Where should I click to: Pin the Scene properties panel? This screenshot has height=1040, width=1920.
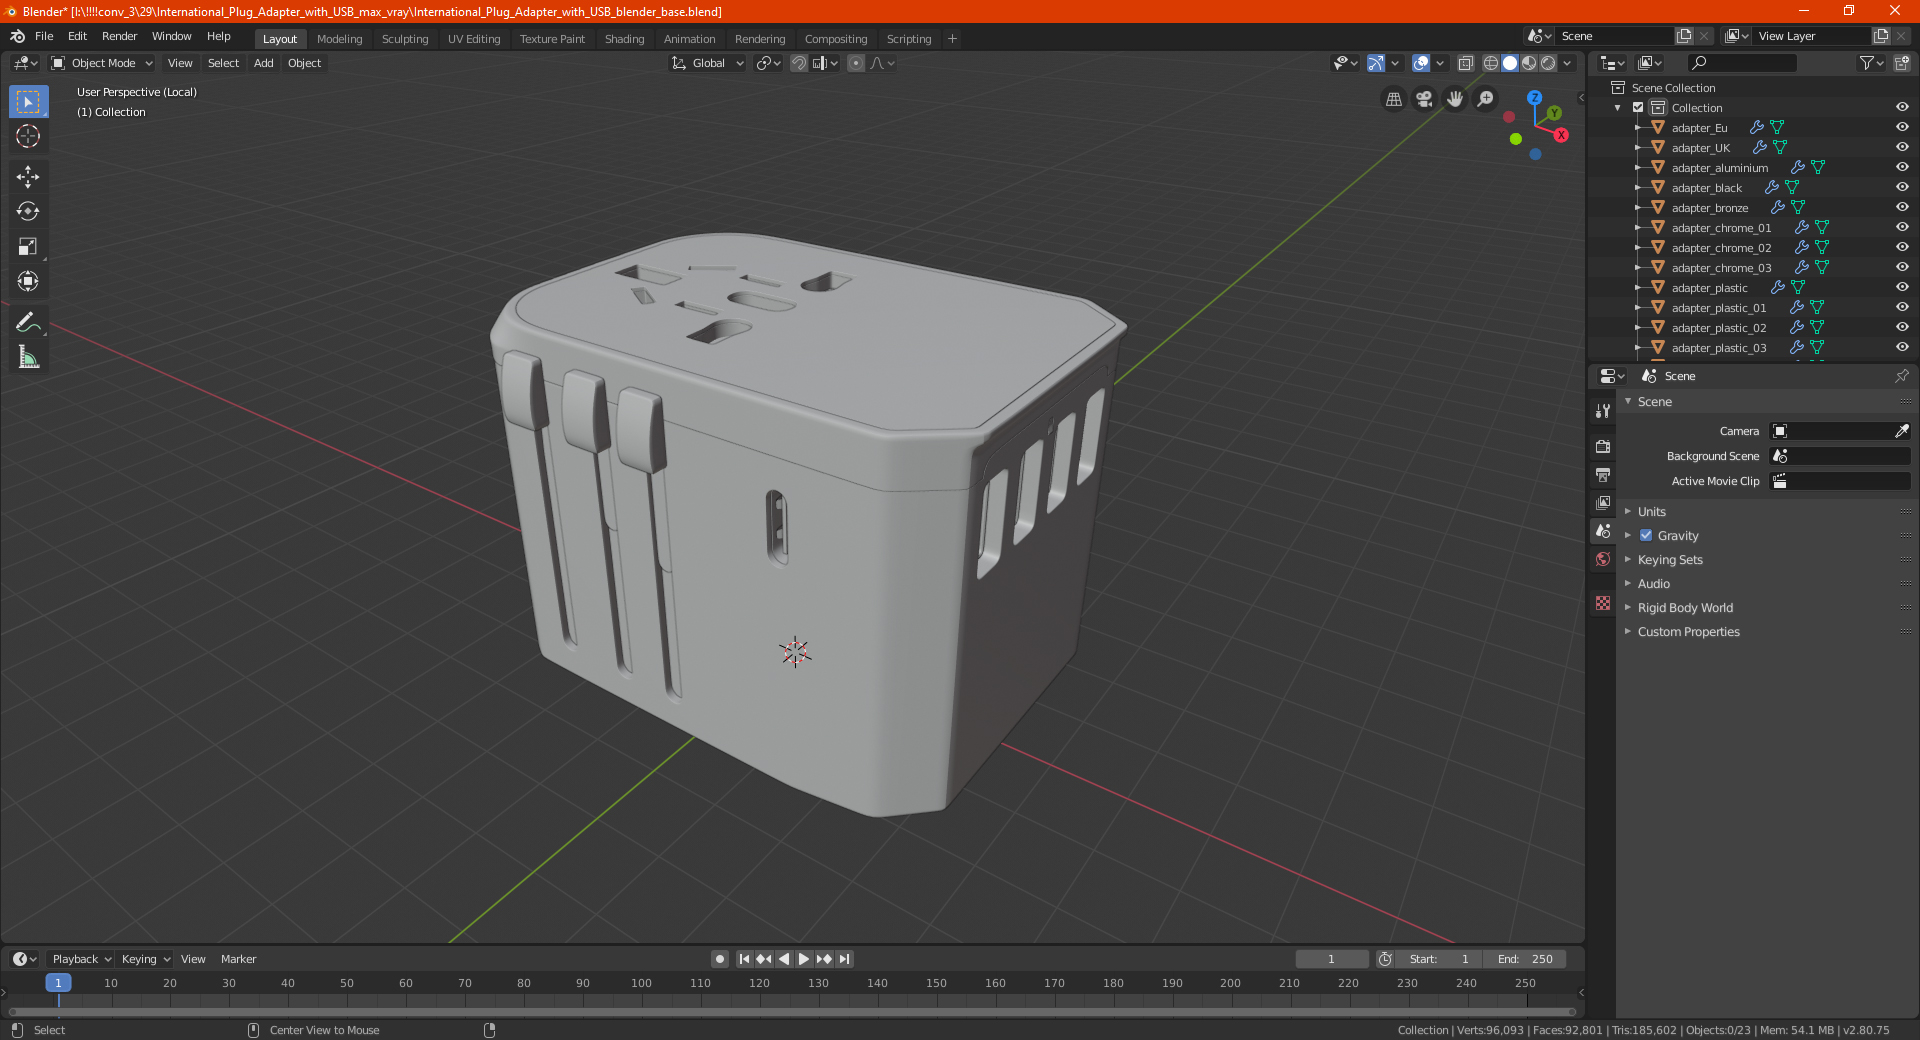(1901, 376)
